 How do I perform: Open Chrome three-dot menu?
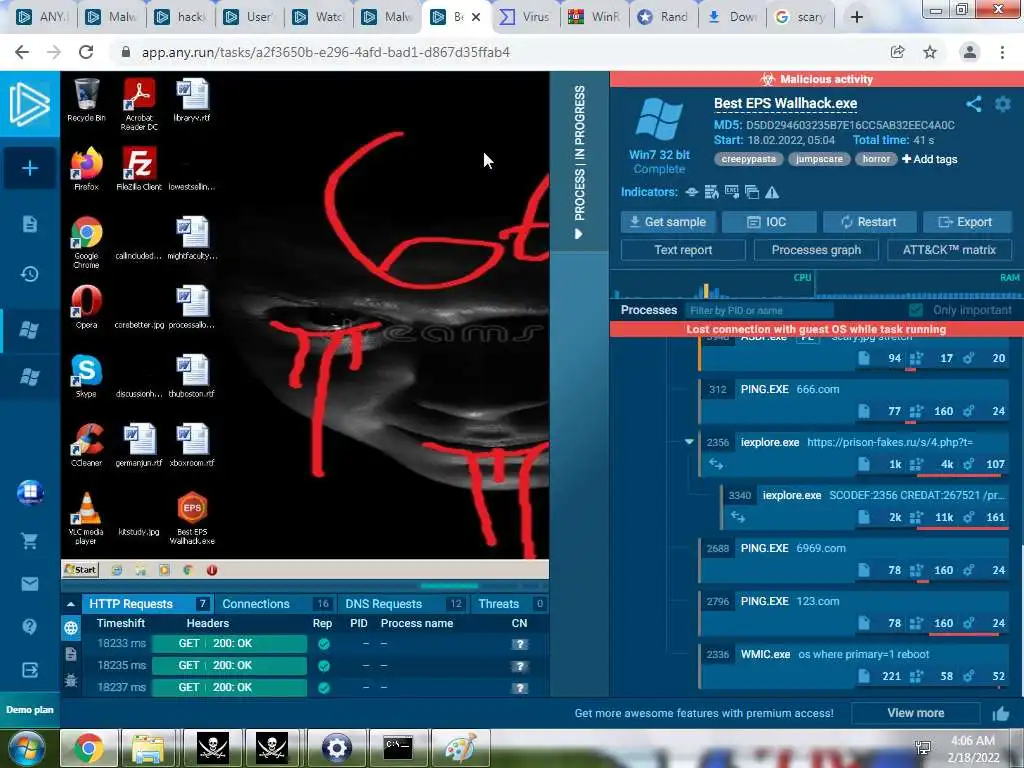pos(1002,52)
